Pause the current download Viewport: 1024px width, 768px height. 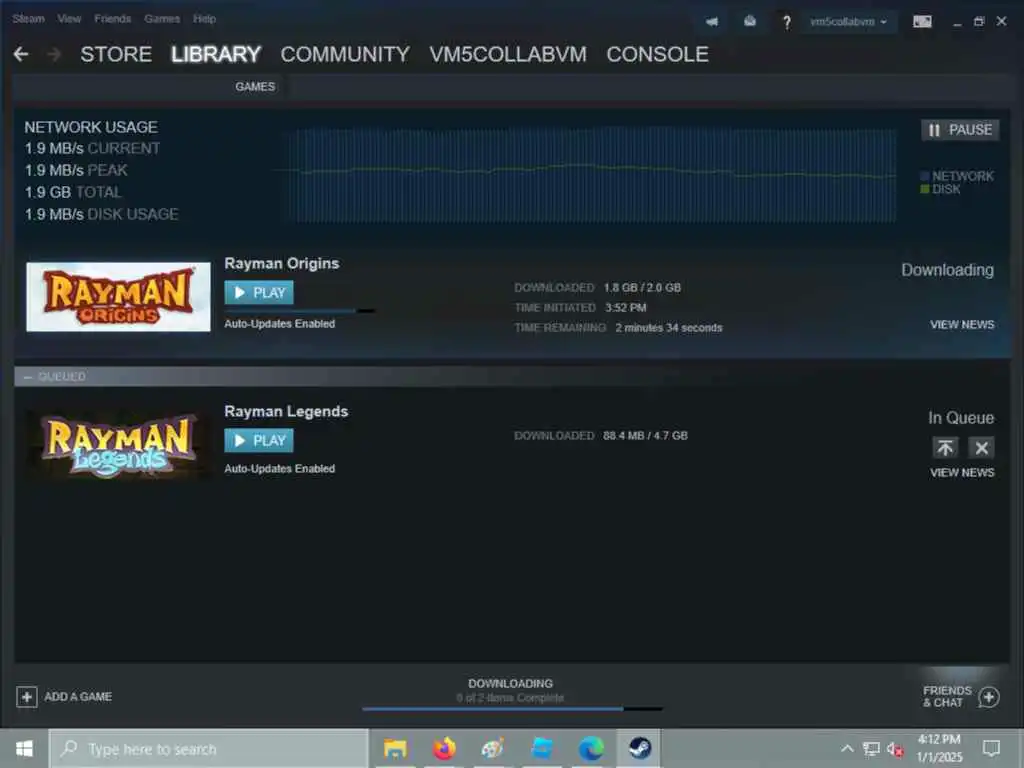click(960, 130)
